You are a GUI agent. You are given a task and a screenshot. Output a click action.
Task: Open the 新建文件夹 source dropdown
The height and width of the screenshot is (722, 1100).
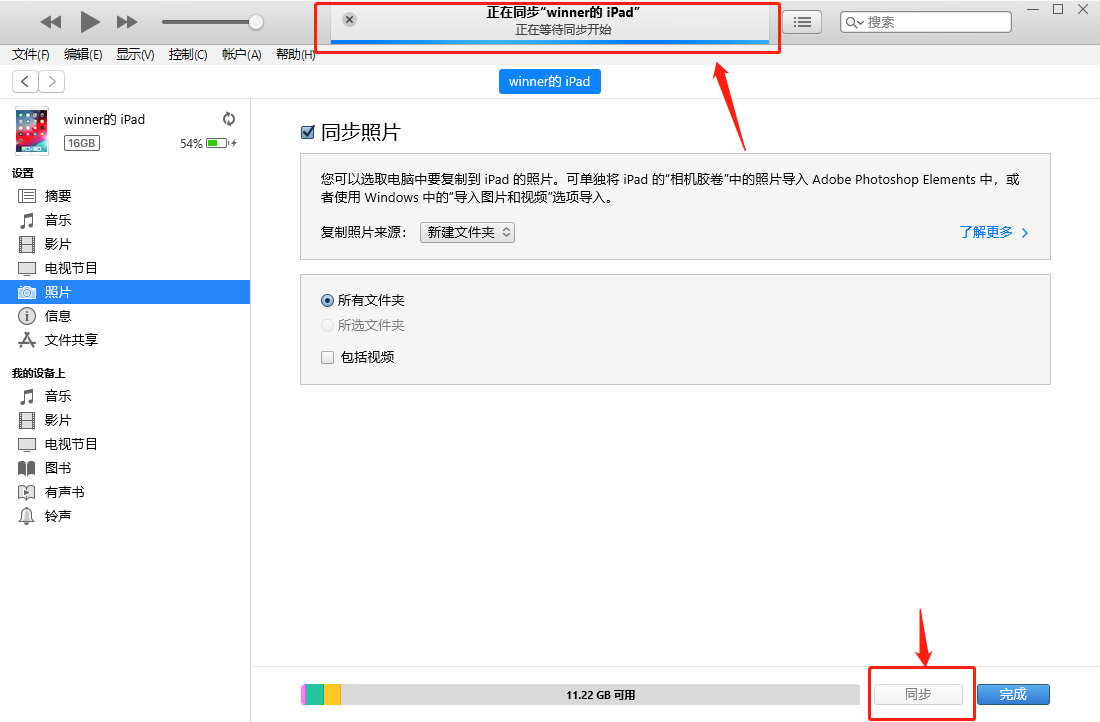(x=467, y=232)
